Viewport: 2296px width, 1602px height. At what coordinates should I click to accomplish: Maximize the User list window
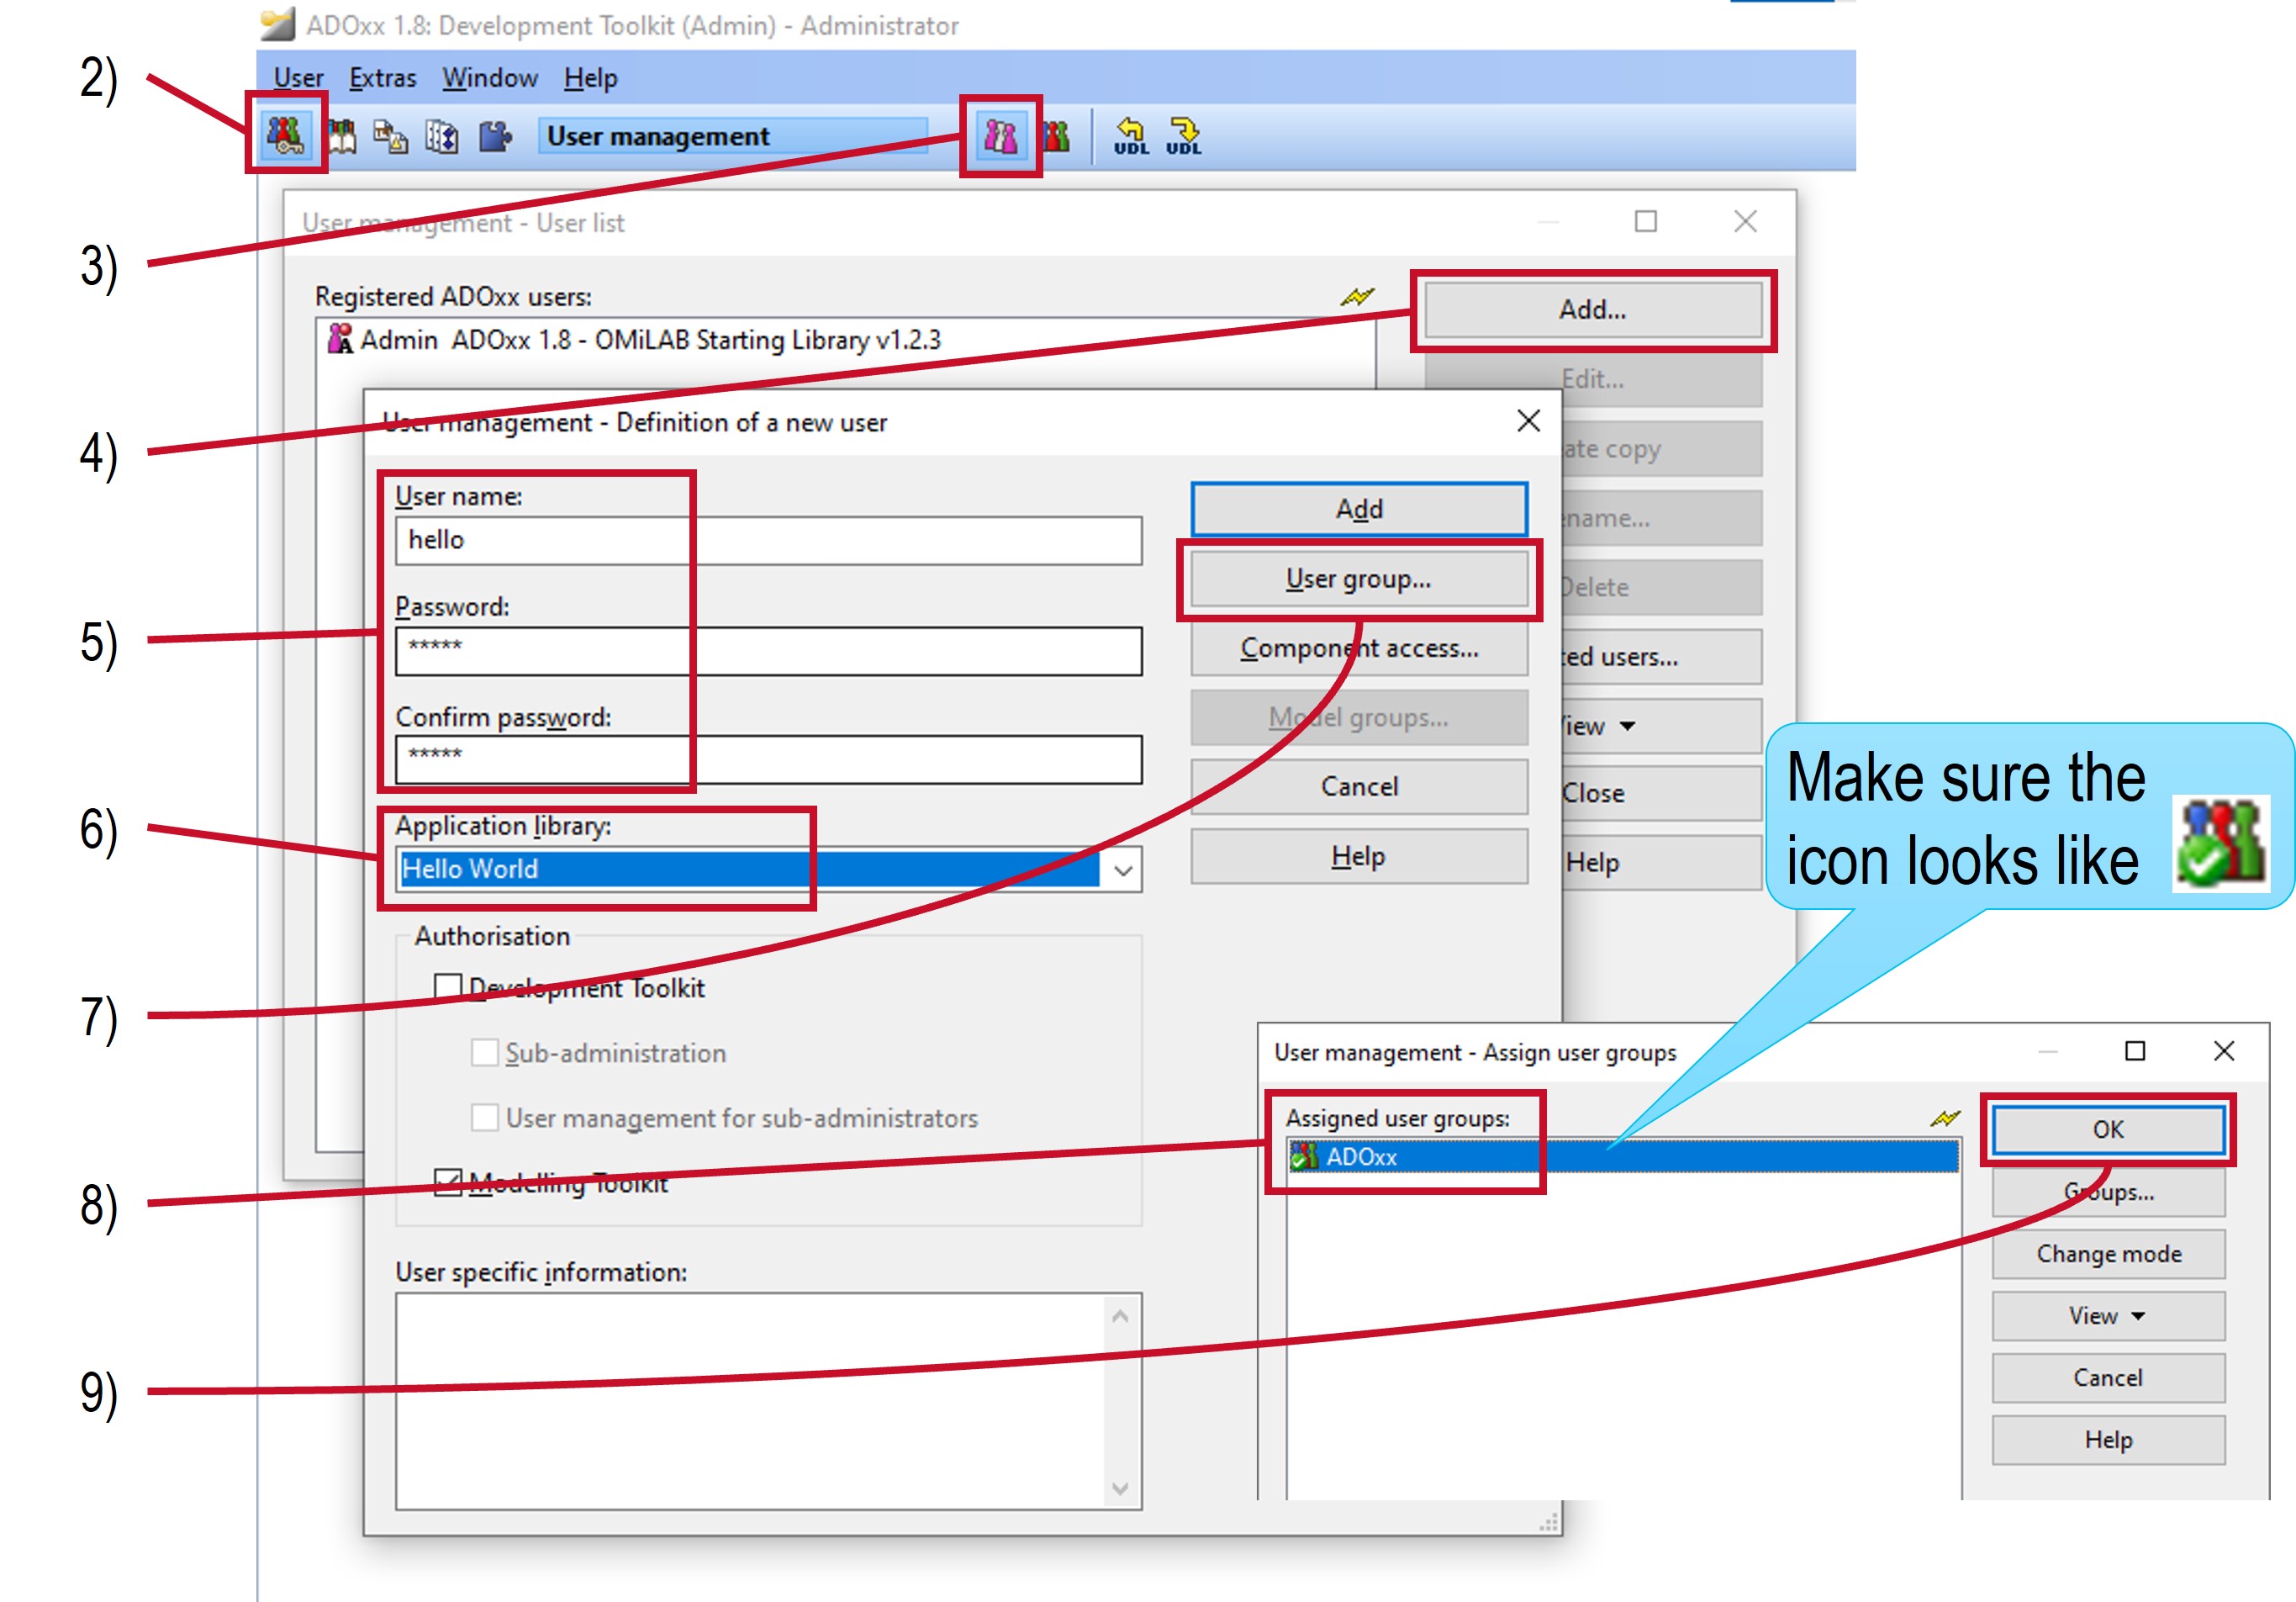click(1646, 221)
